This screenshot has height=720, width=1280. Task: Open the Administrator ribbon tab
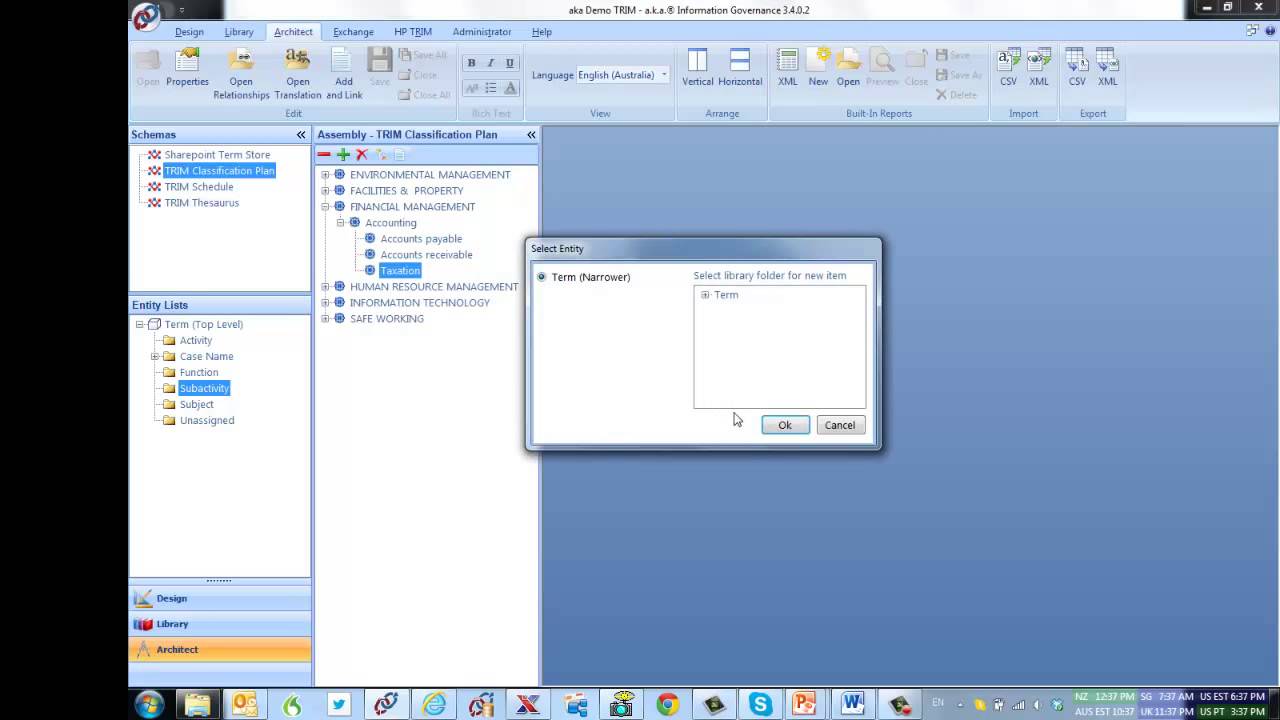482,32
